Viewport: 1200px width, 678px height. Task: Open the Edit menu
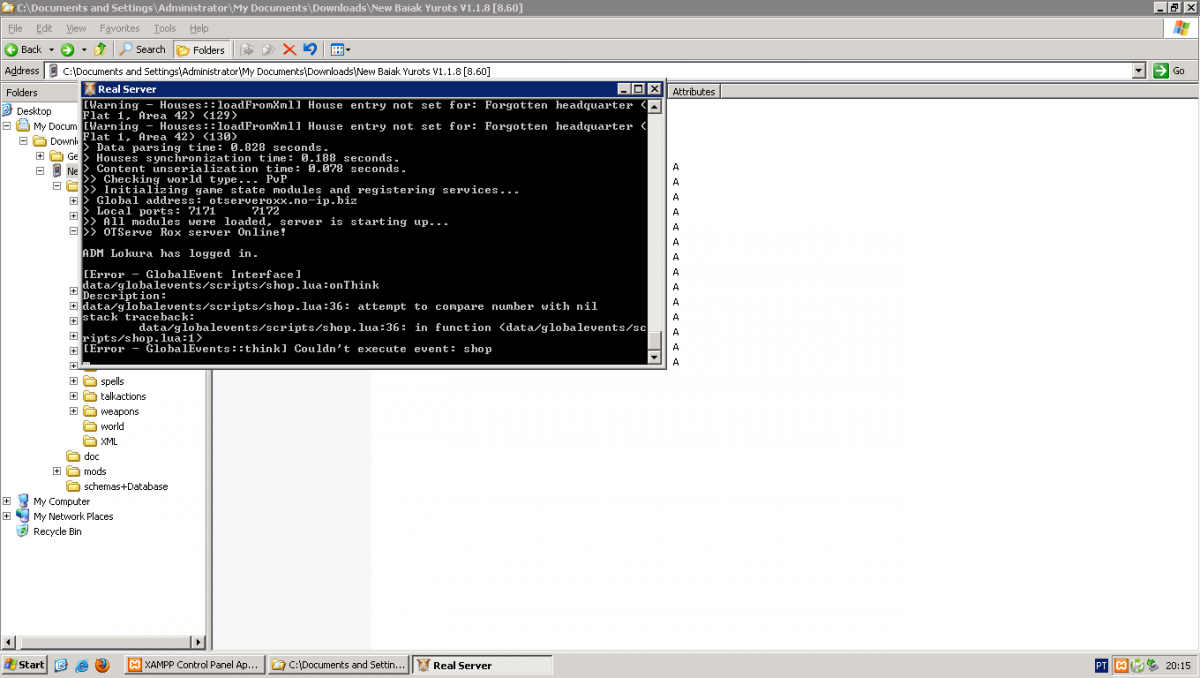pyautogui.click(x=45, y=28)
